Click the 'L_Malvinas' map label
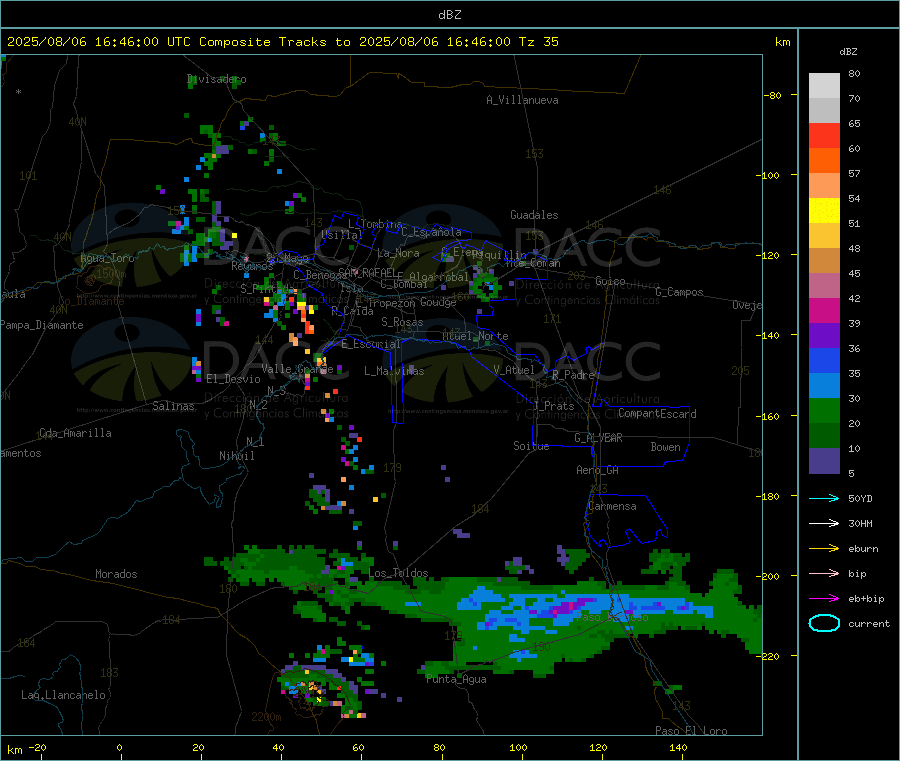Viewport: 900px width, 761px height. tap(394, 371)
